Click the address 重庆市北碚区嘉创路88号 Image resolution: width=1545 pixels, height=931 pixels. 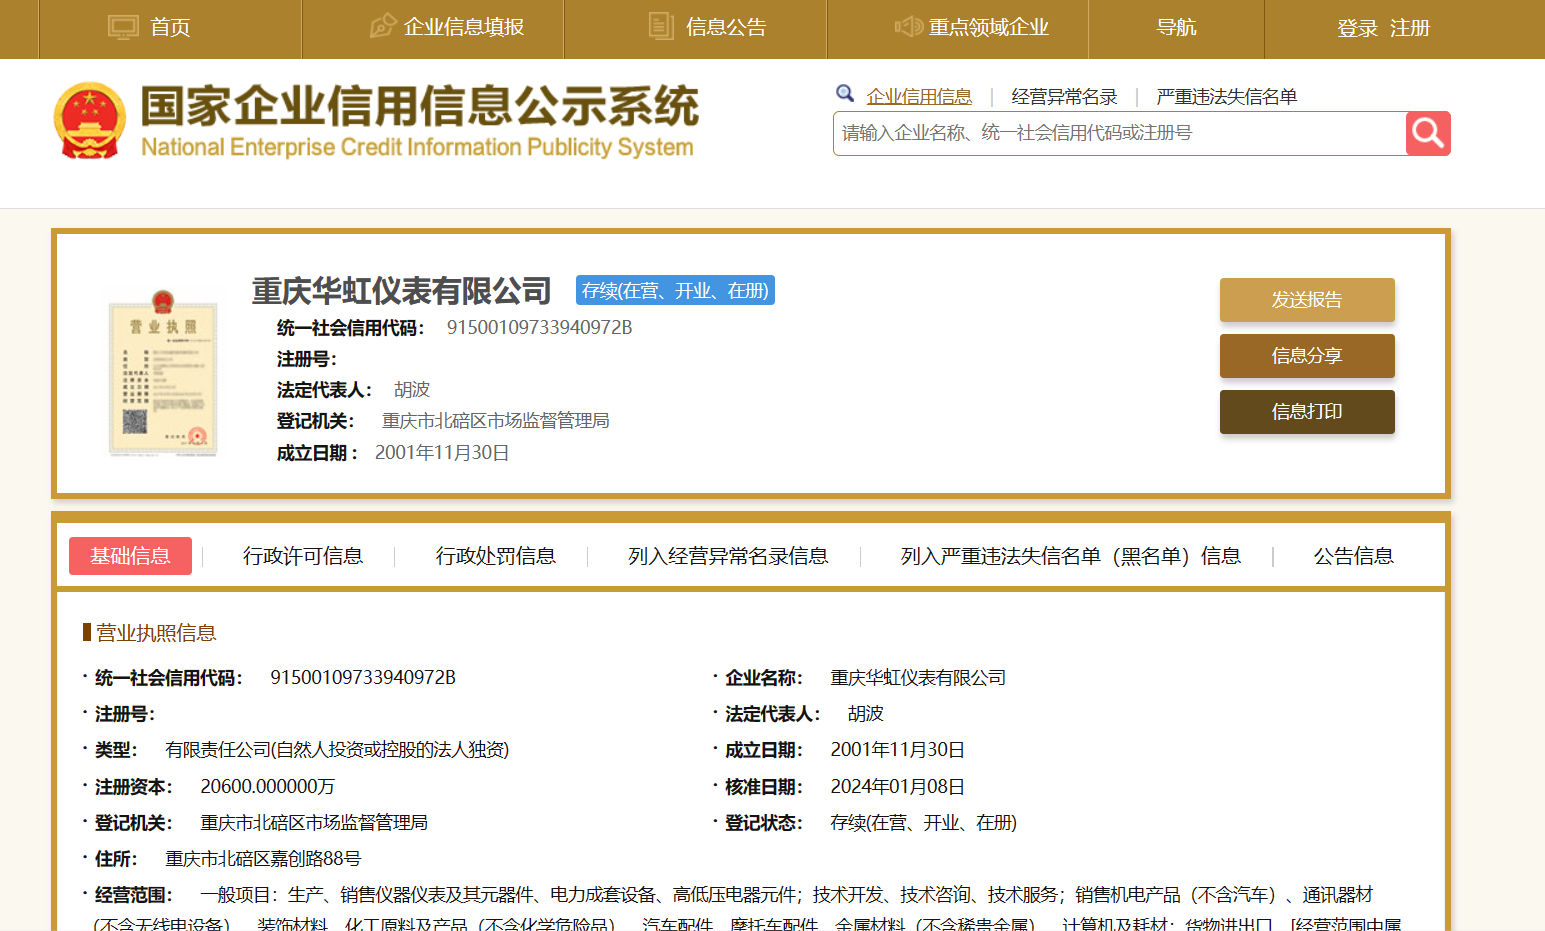(263, 858)
